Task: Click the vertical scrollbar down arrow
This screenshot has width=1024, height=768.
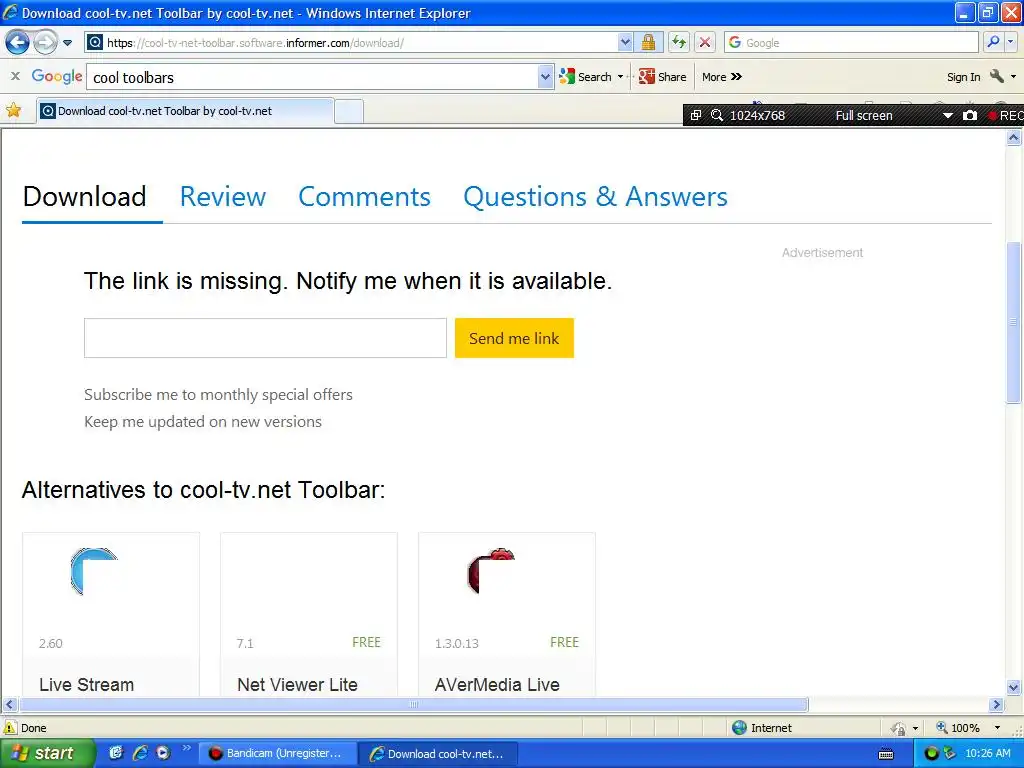Action: (x=1014, y=687)
